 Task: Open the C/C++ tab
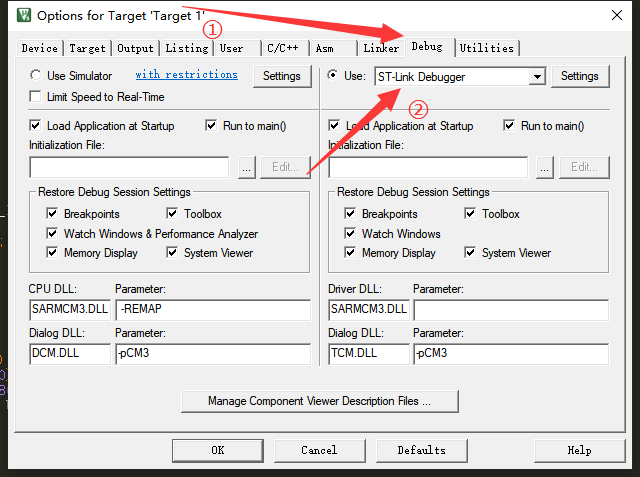(x=281, y=48)
